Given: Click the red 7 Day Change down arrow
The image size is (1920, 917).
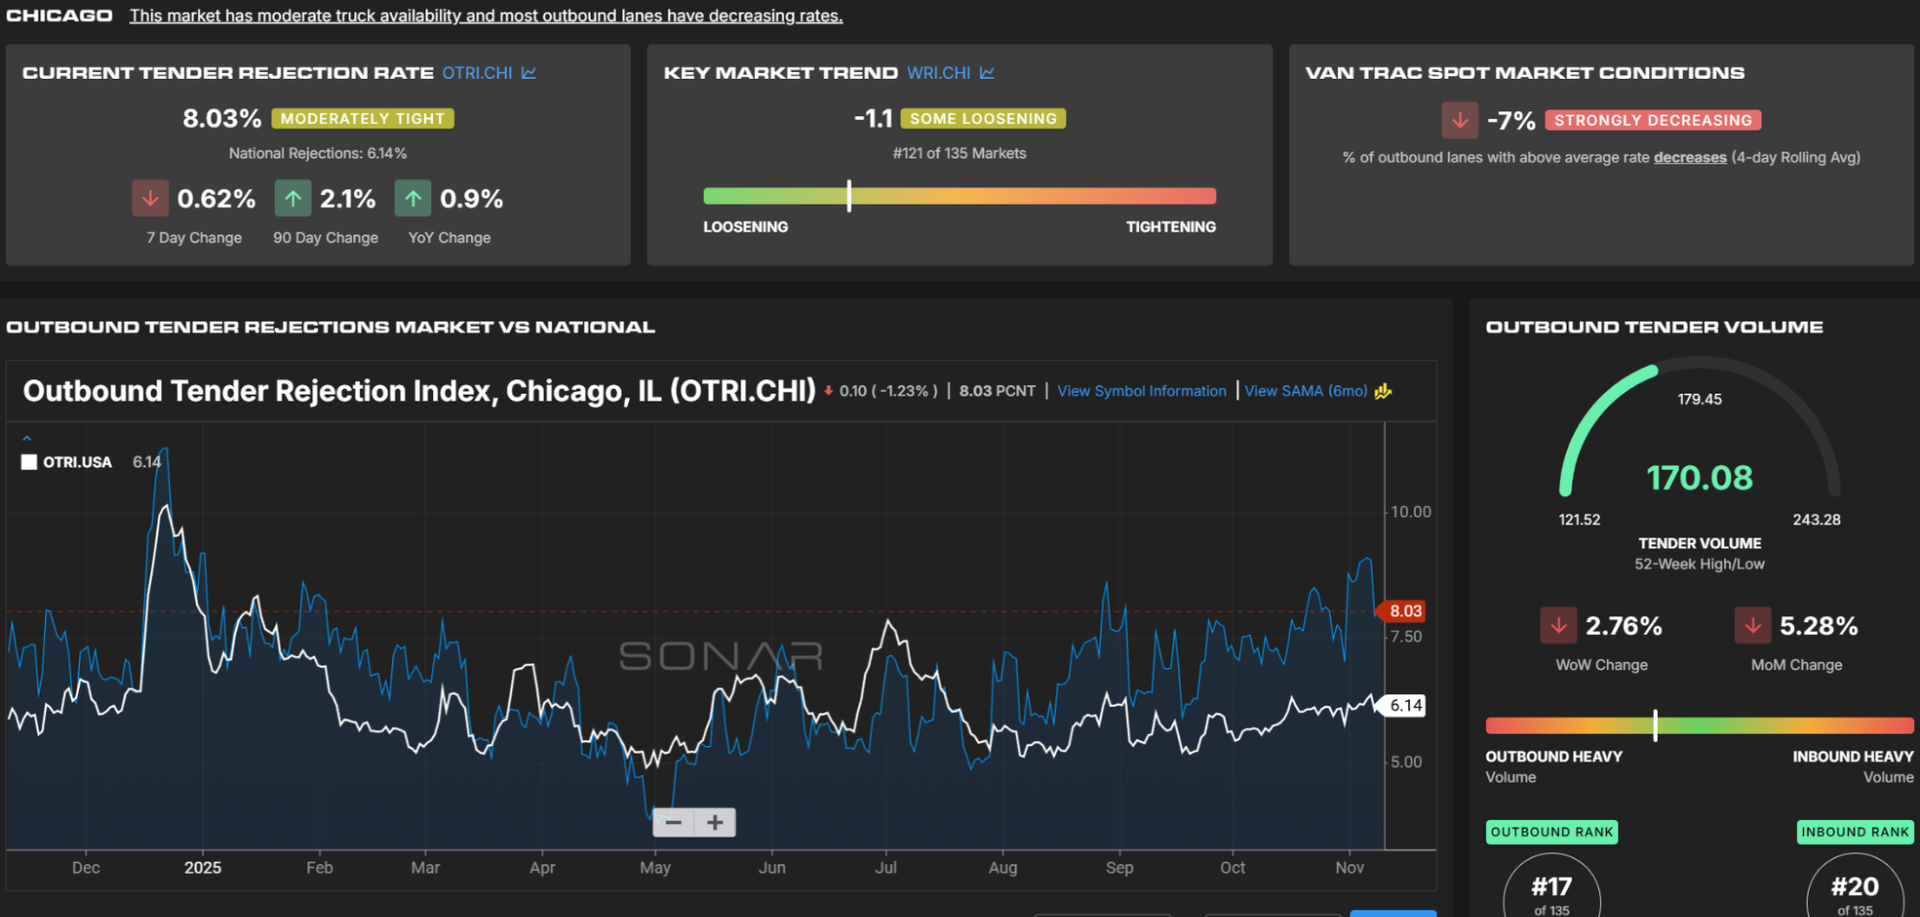Looking at the screenshot, I should [x=150, y=198].
